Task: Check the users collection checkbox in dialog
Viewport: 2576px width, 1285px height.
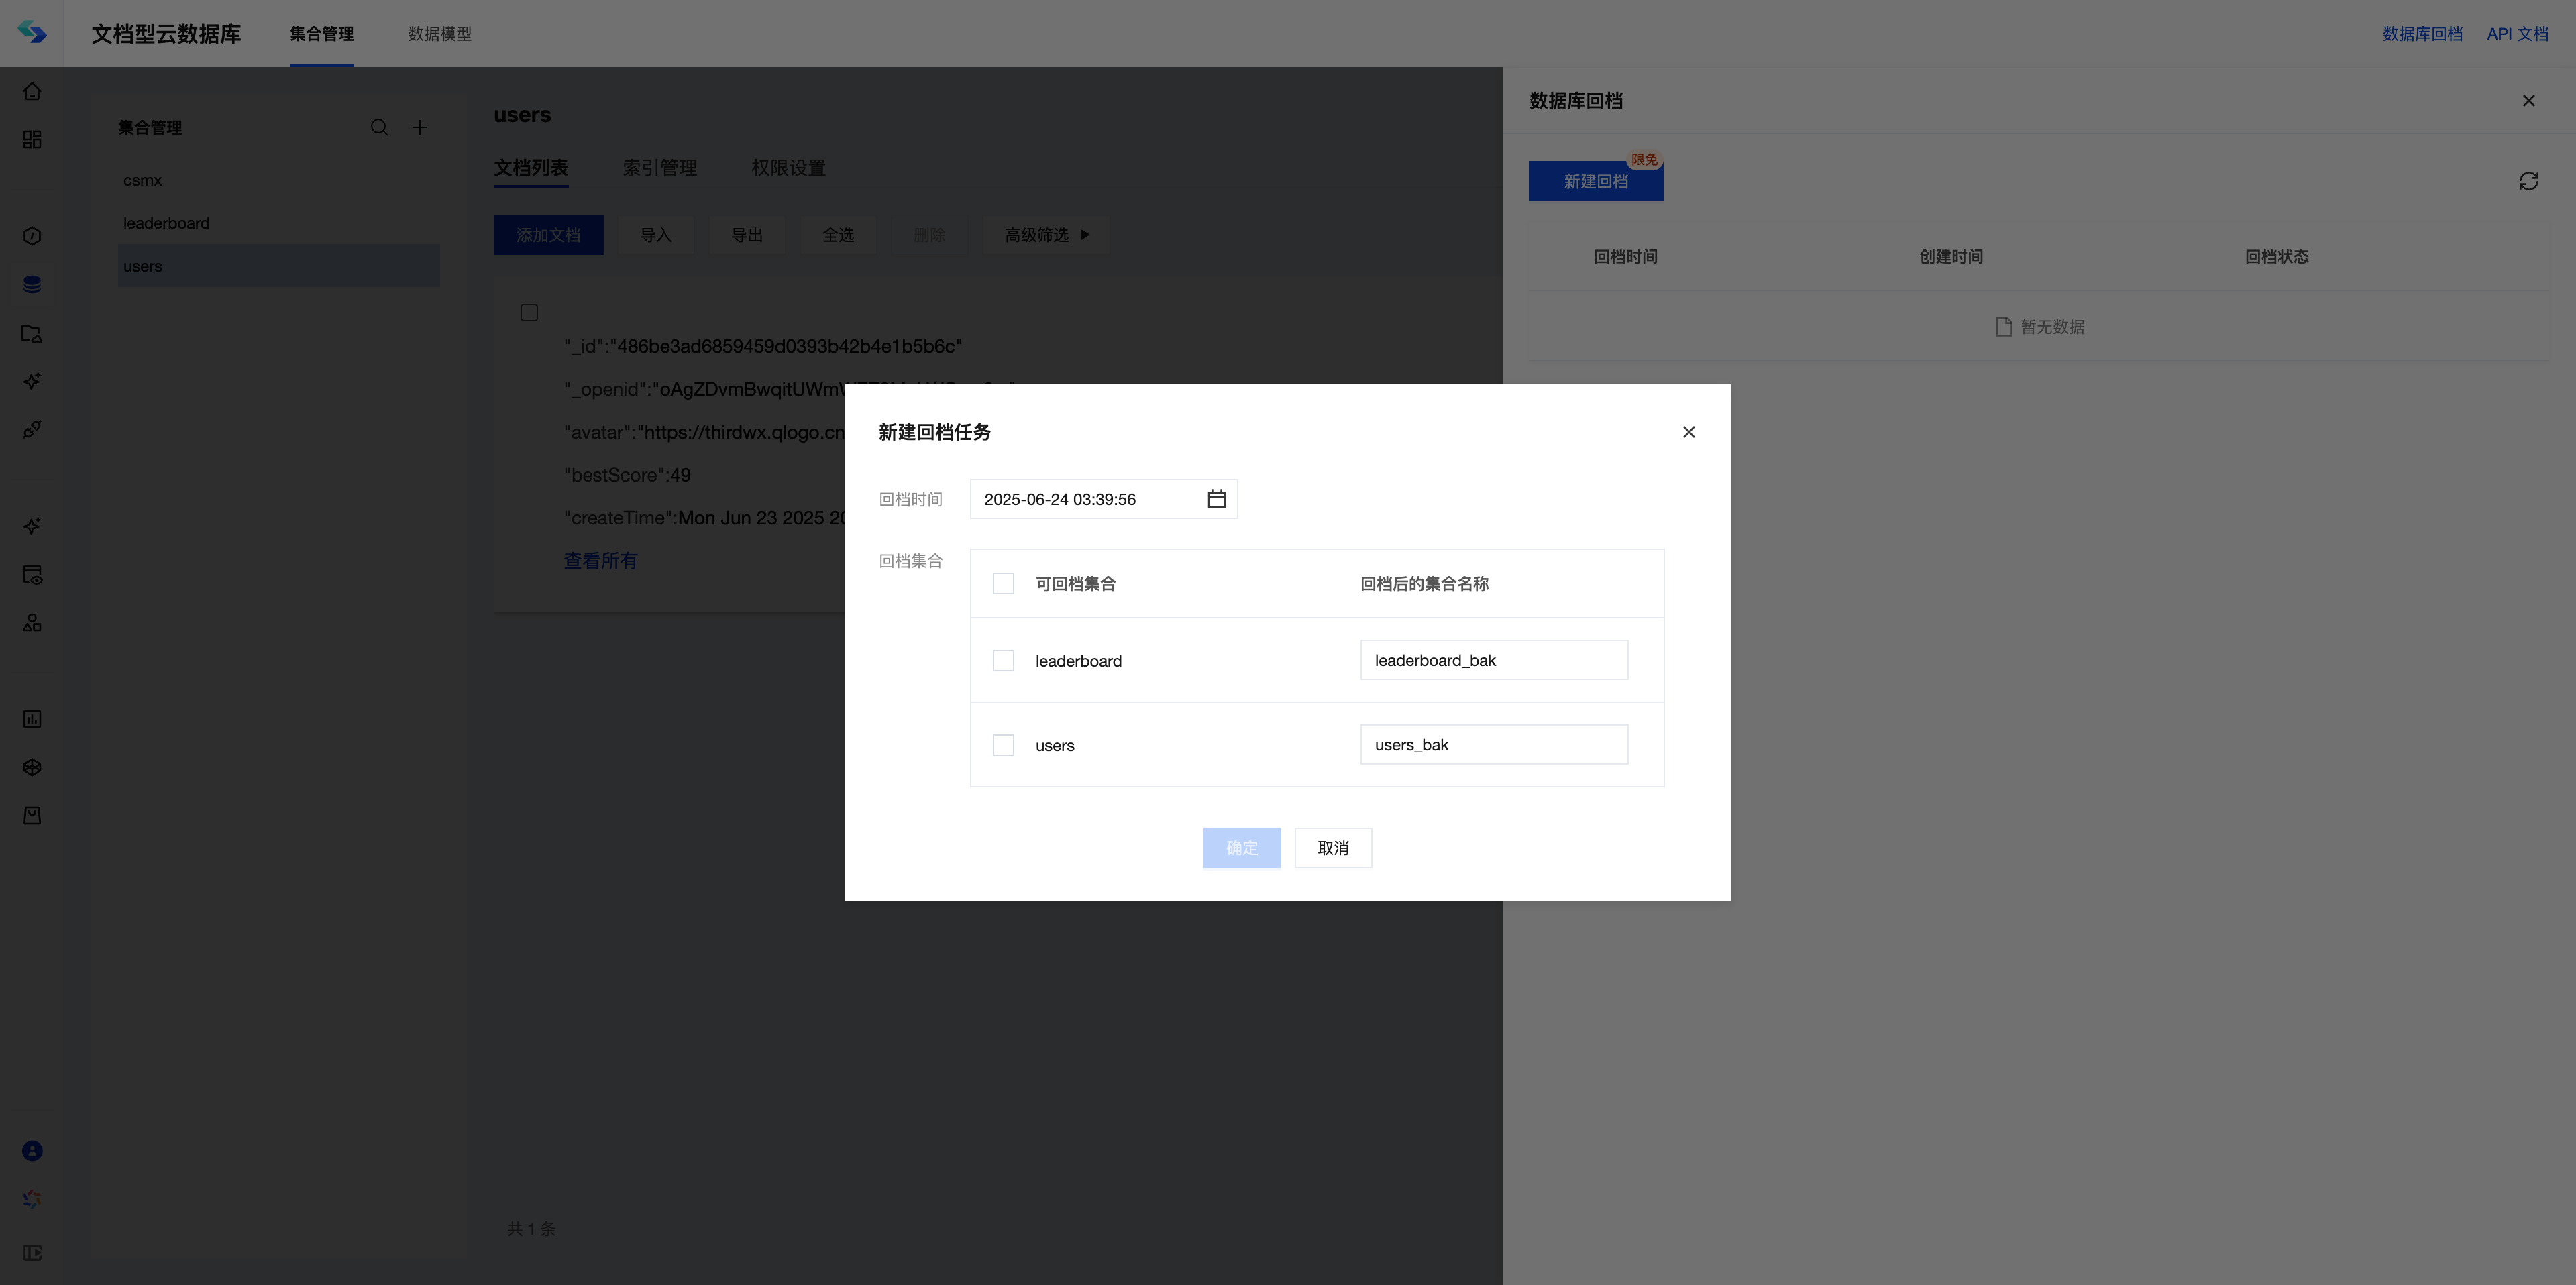Action: click(1003, 745)
